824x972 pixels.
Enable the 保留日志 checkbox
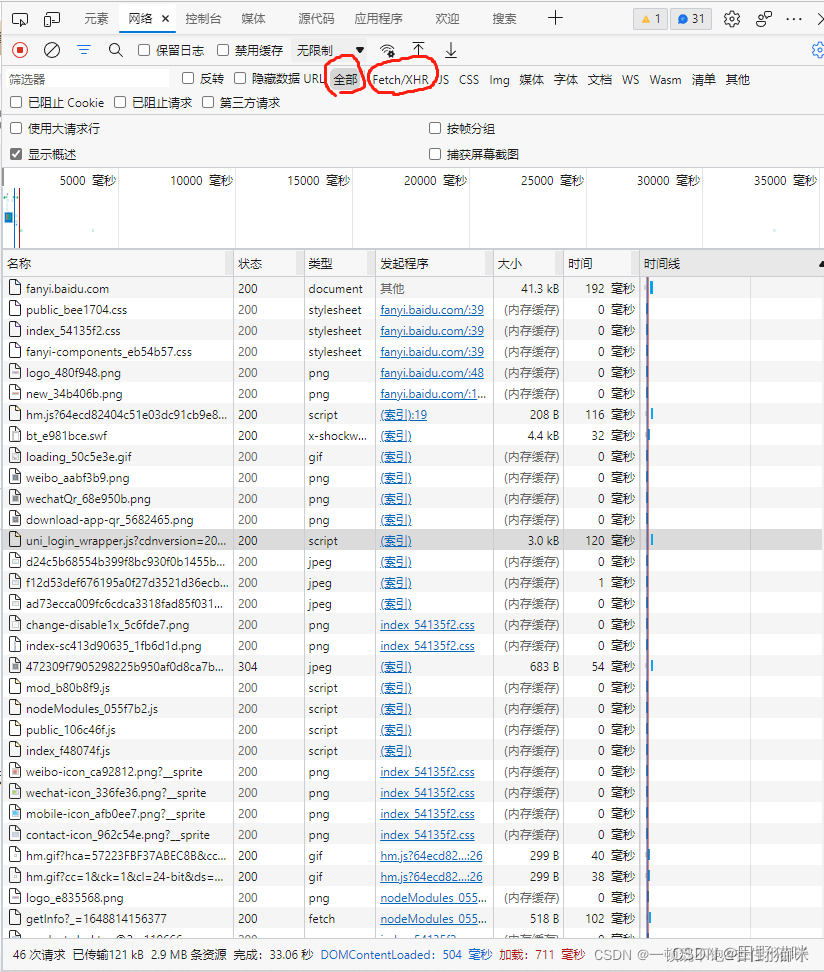coord(141,50)
